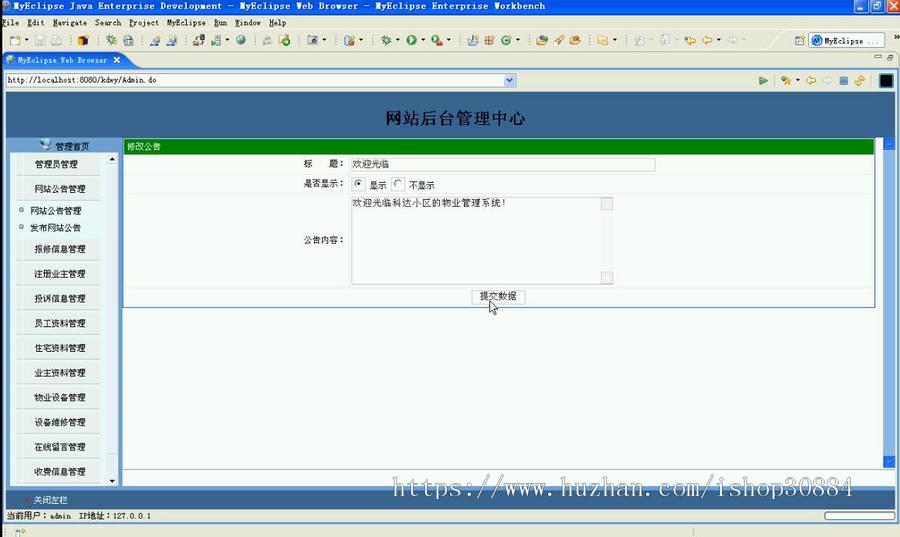The width and height of the screenshot is (900, 537).
Task: Expand 物业设备管理 sidebar section
Action: [x=60, y=398]
